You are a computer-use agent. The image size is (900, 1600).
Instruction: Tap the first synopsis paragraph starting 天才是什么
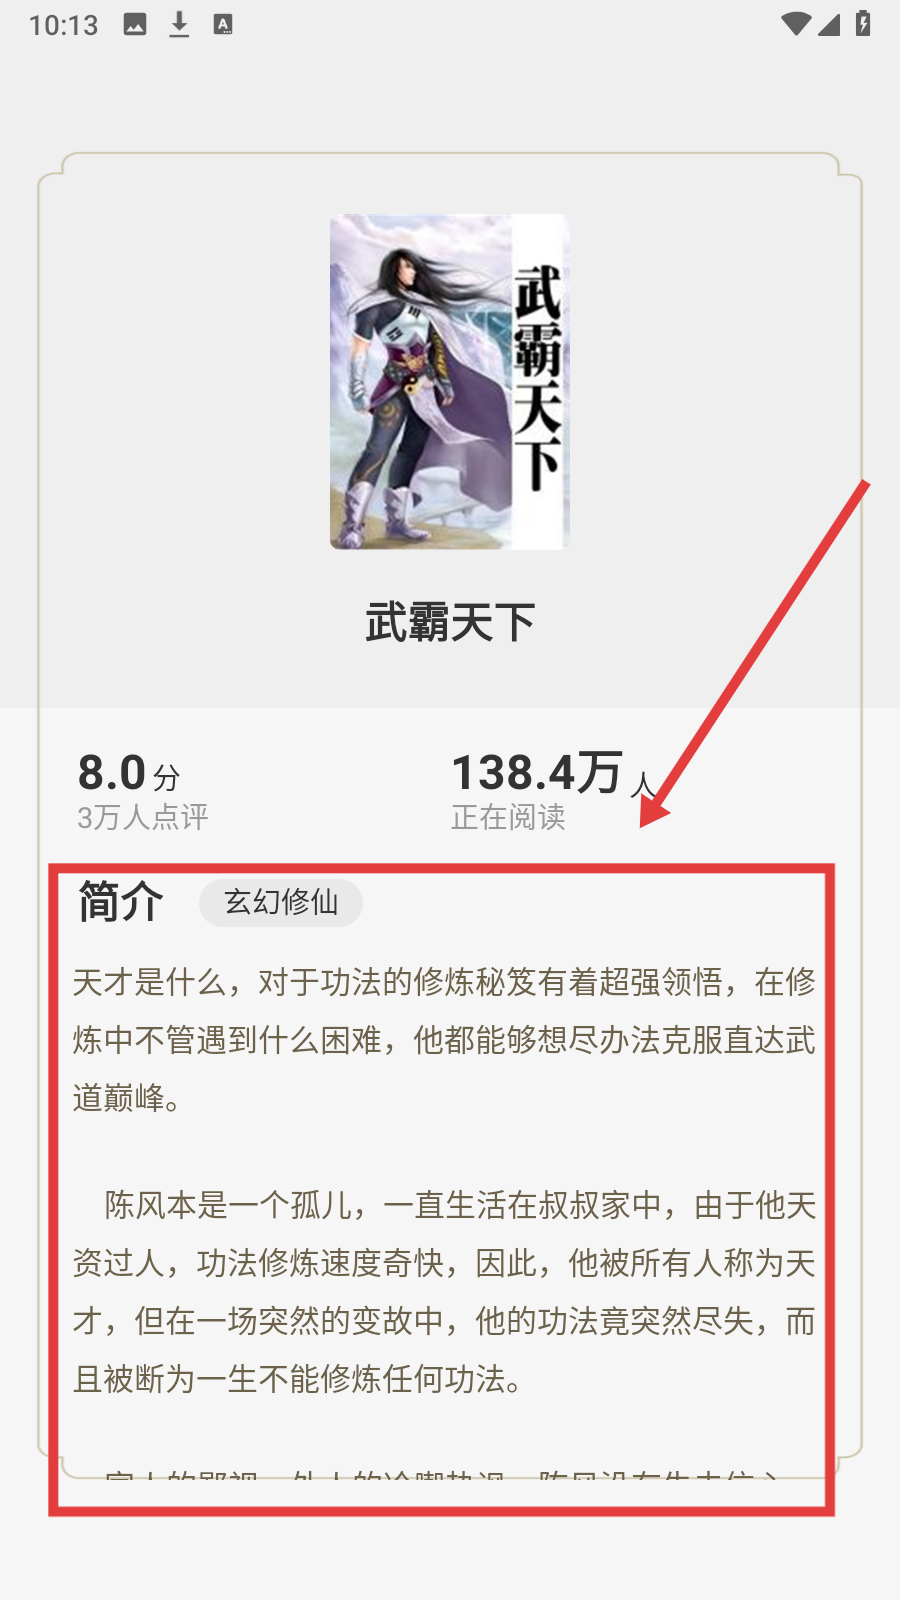click(x=444, y=1040)
